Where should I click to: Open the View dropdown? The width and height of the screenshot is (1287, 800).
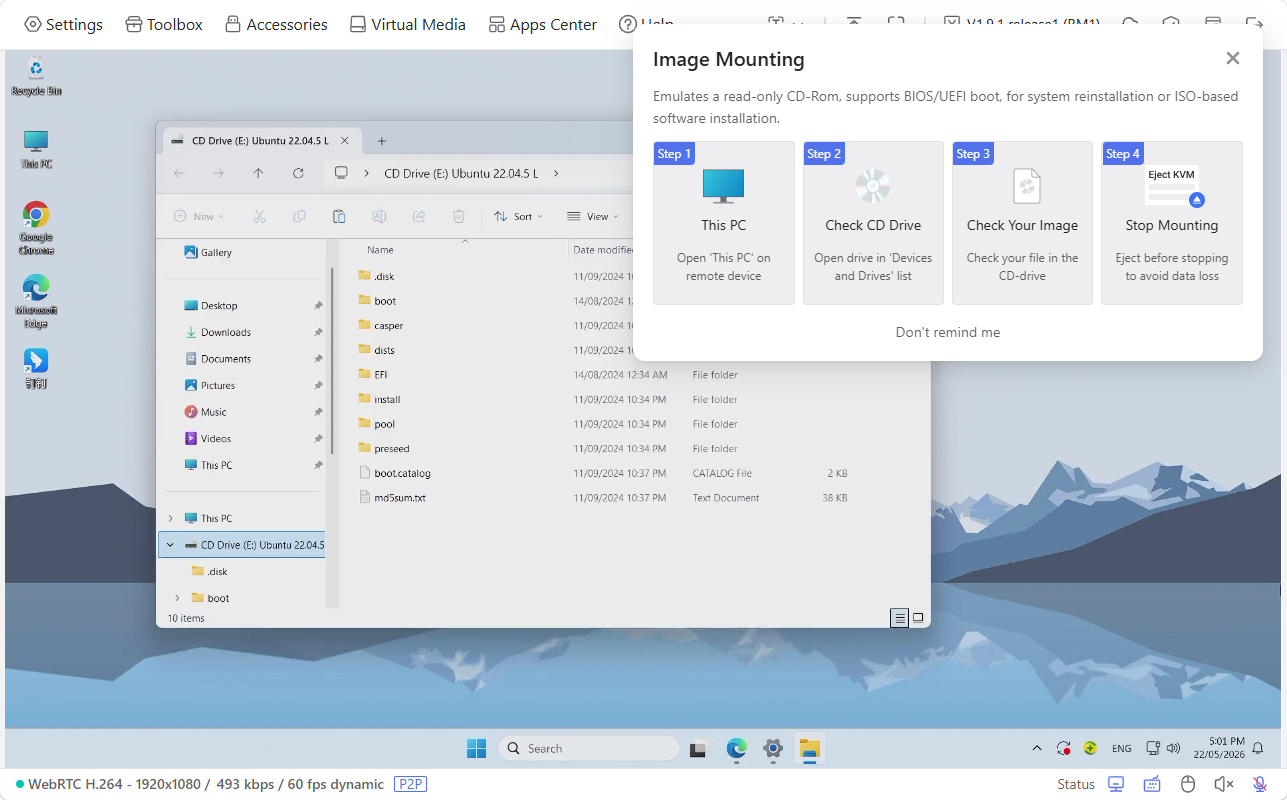pyautogui.click(x=592, y=216)
